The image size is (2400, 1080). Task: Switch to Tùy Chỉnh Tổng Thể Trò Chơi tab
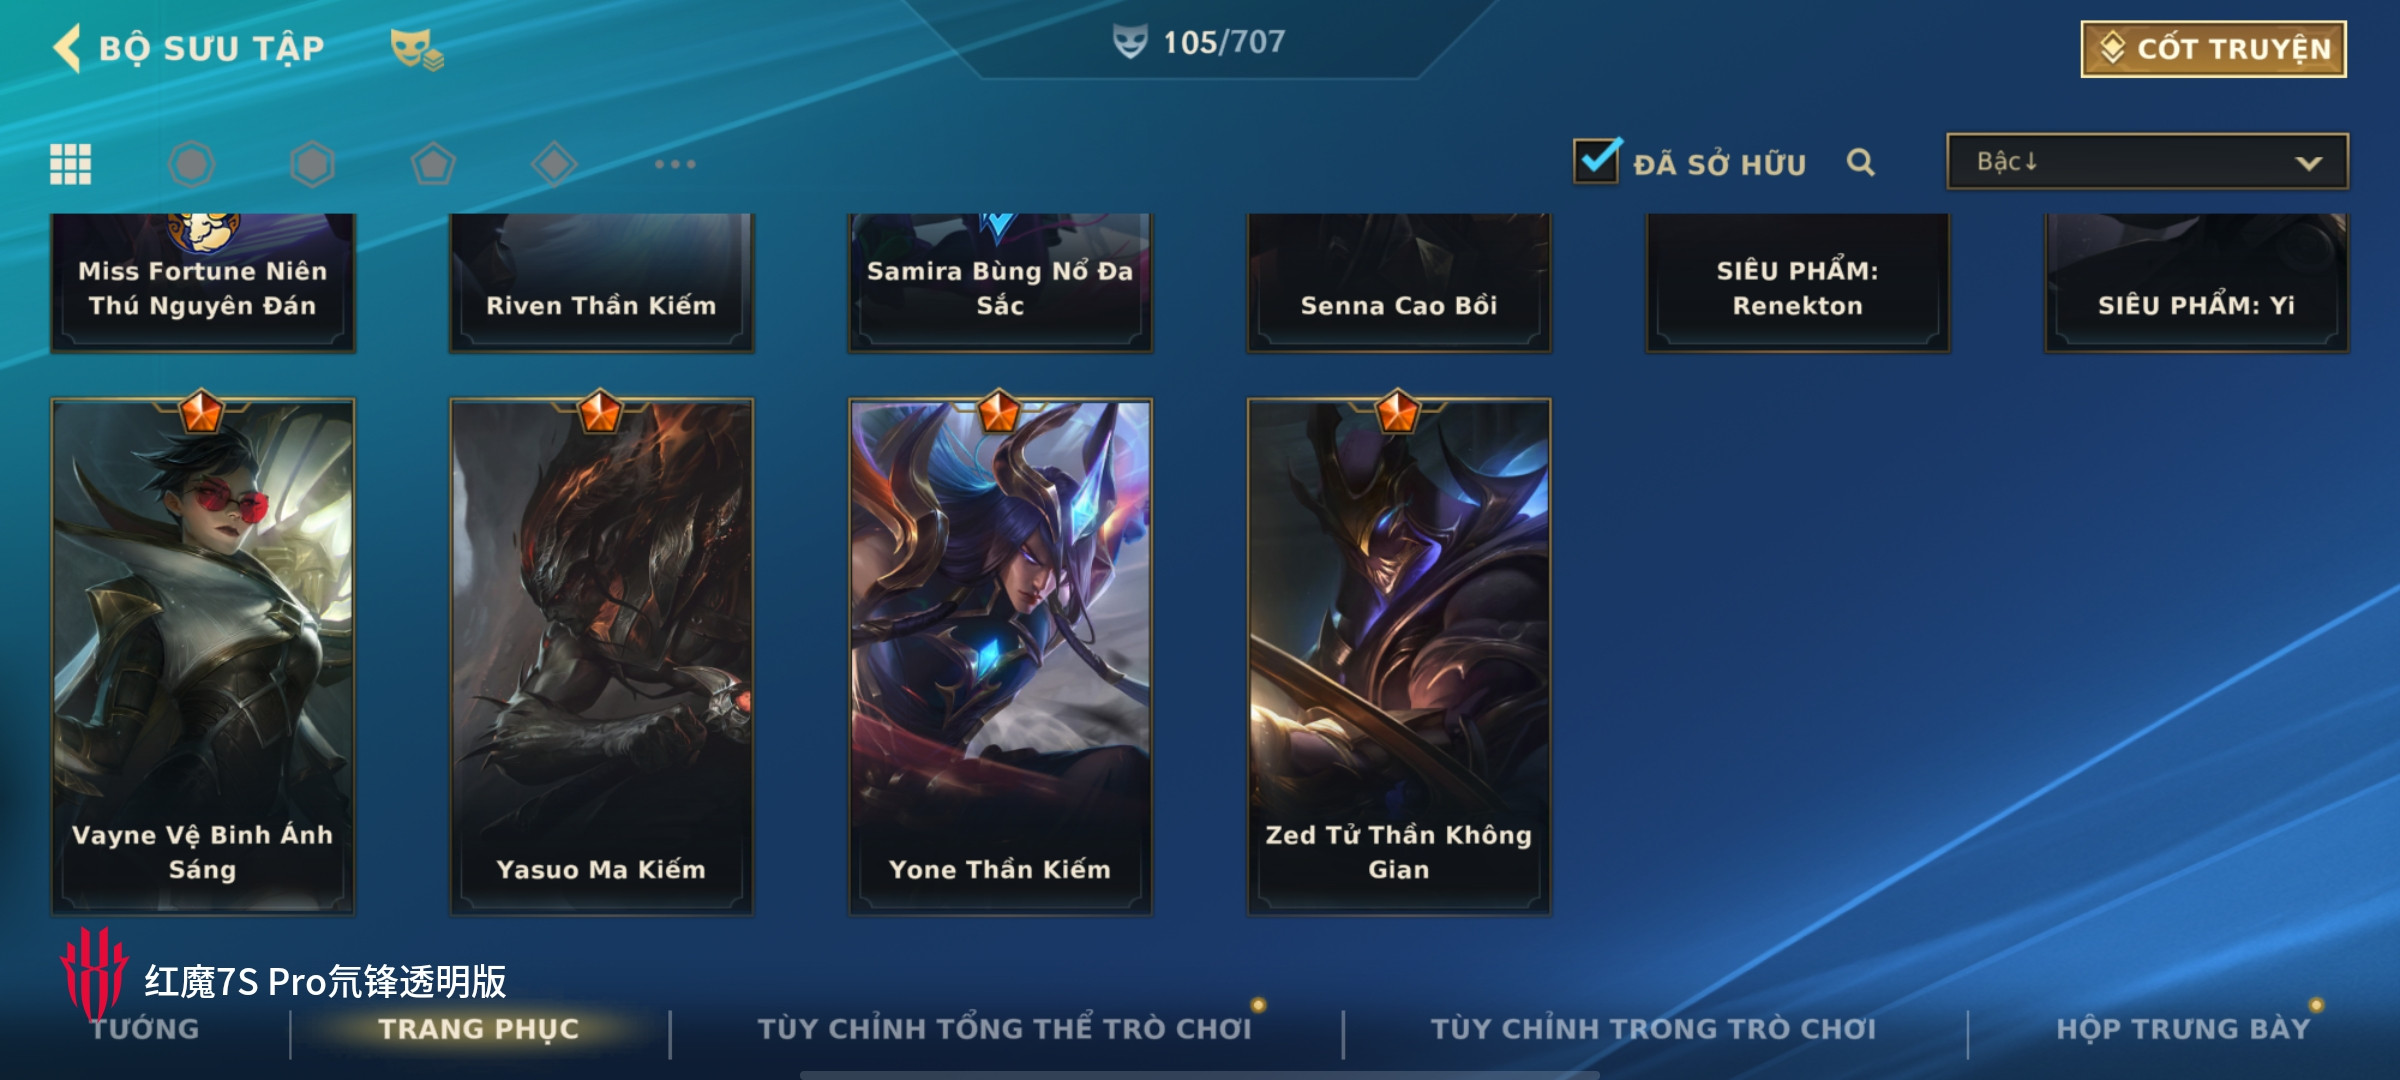coord(1004,1029)
